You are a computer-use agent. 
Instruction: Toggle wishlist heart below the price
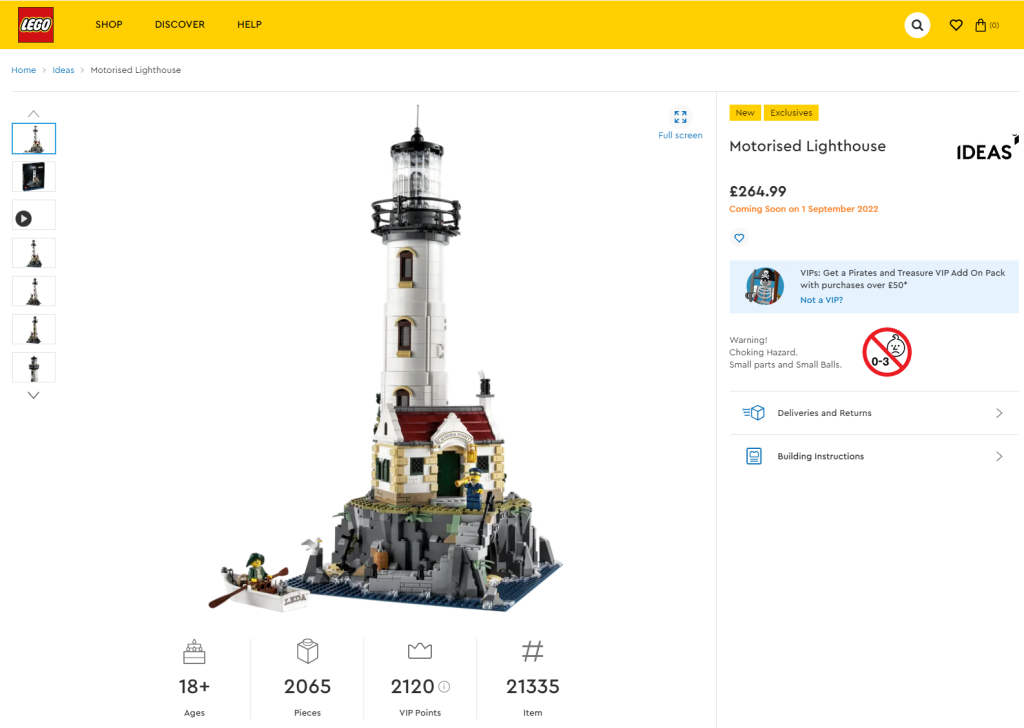pos(739,238)
